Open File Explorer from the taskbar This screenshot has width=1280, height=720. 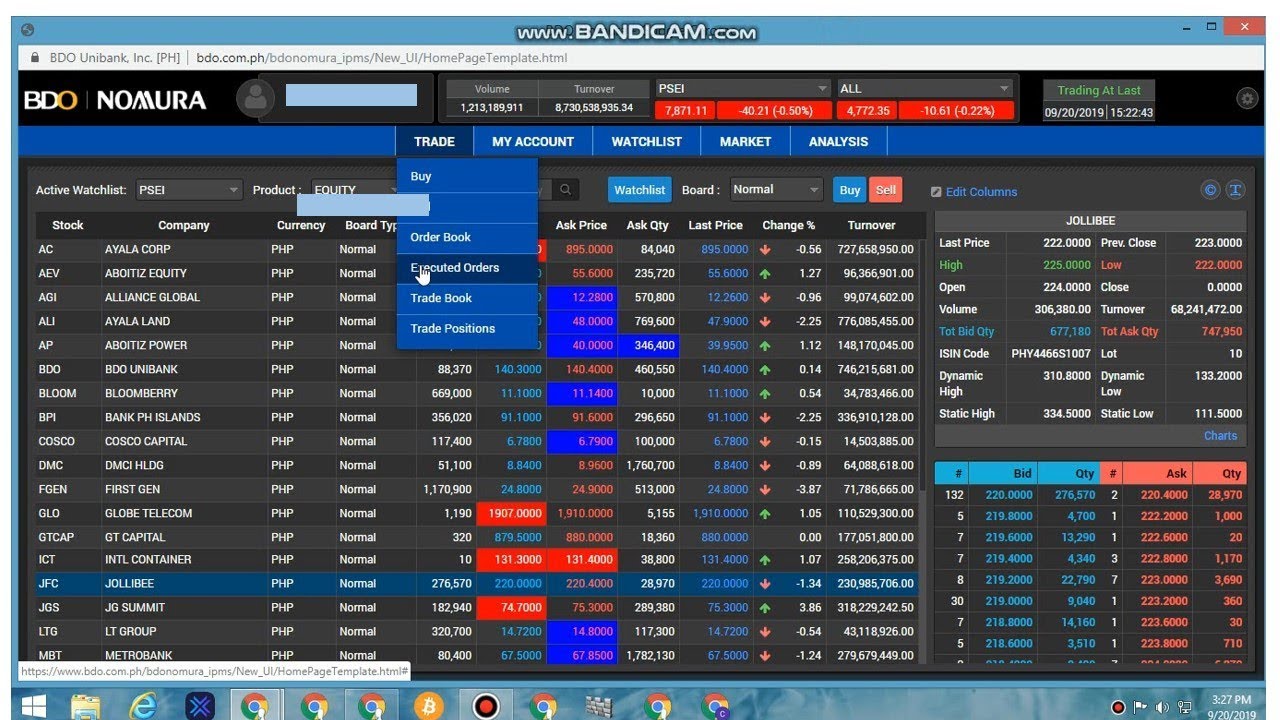click(86, 706)
